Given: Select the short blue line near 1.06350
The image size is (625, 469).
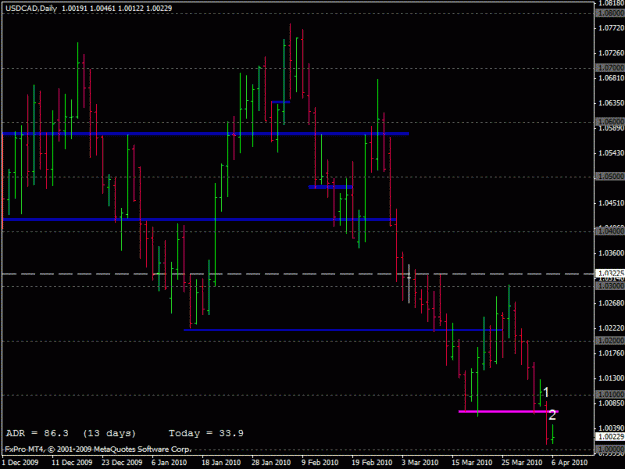Looking at the screenshot, I should pos(280,102).
